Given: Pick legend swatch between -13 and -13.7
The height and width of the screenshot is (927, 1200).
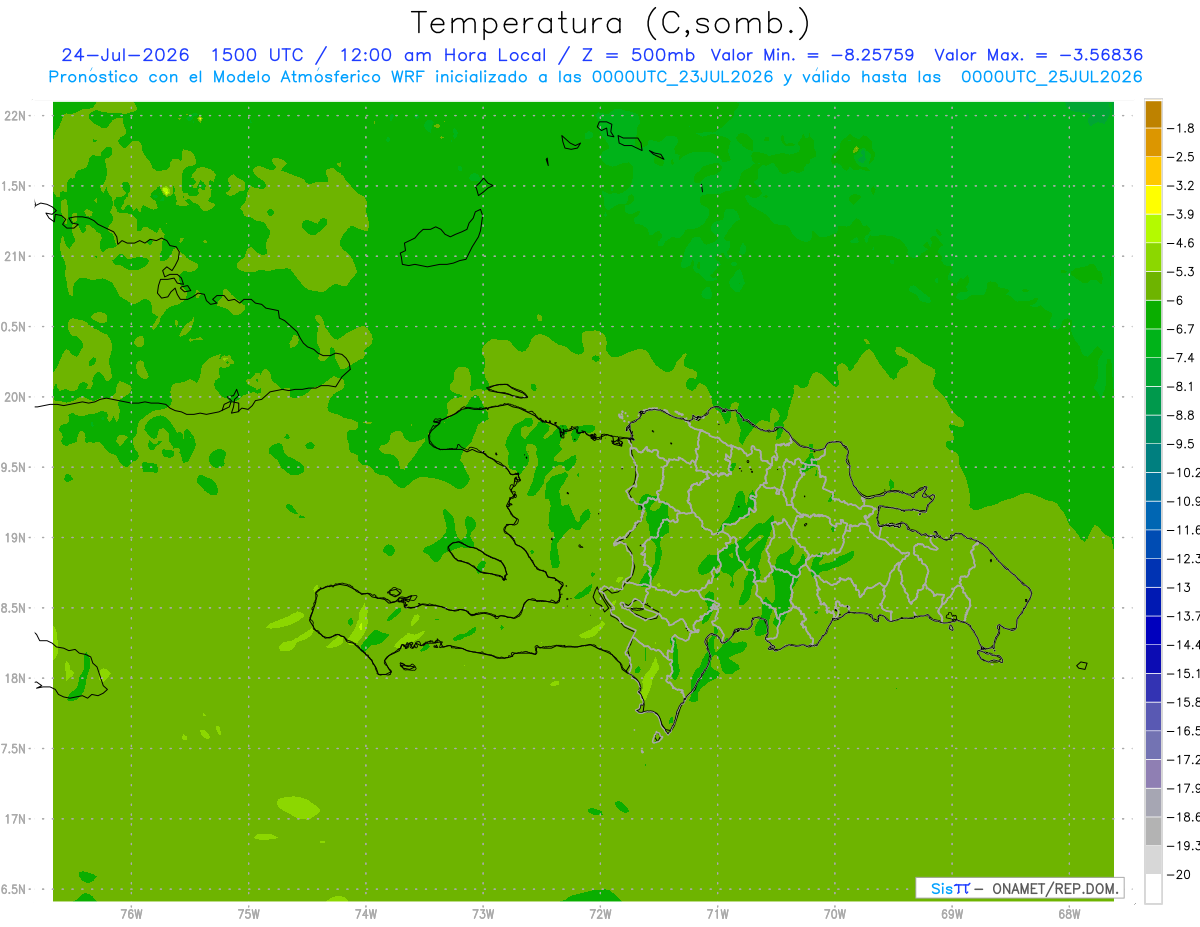Looking at the screenshot, I should 1153,601.
